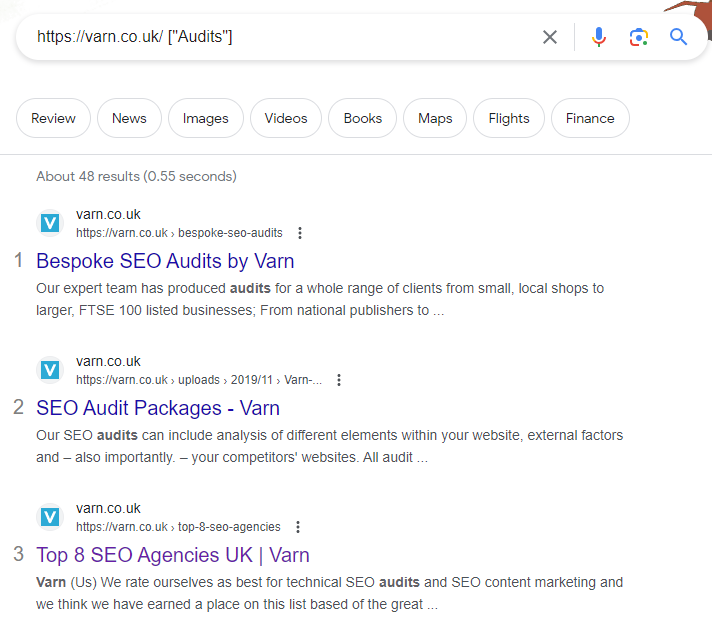The height and width of the screenshot is (633, 712).
Task: Open the Finance filter chip
Action: point(590,118)
